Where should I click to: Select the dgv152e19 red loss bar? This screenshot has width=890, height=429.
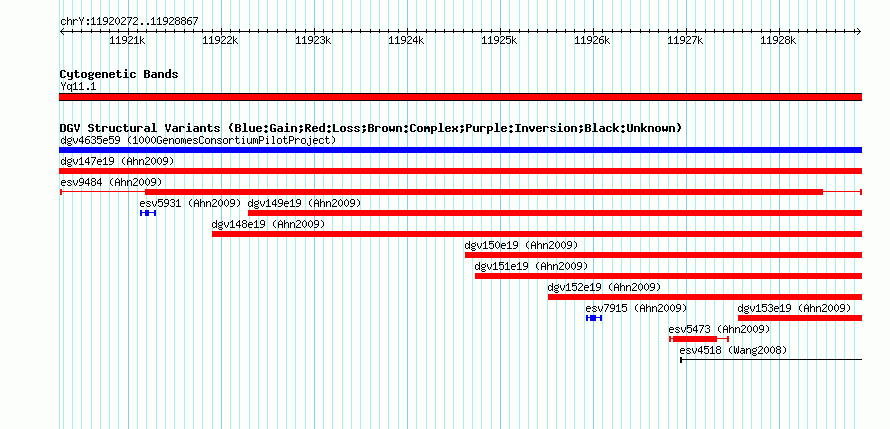[x=705, y=297]
